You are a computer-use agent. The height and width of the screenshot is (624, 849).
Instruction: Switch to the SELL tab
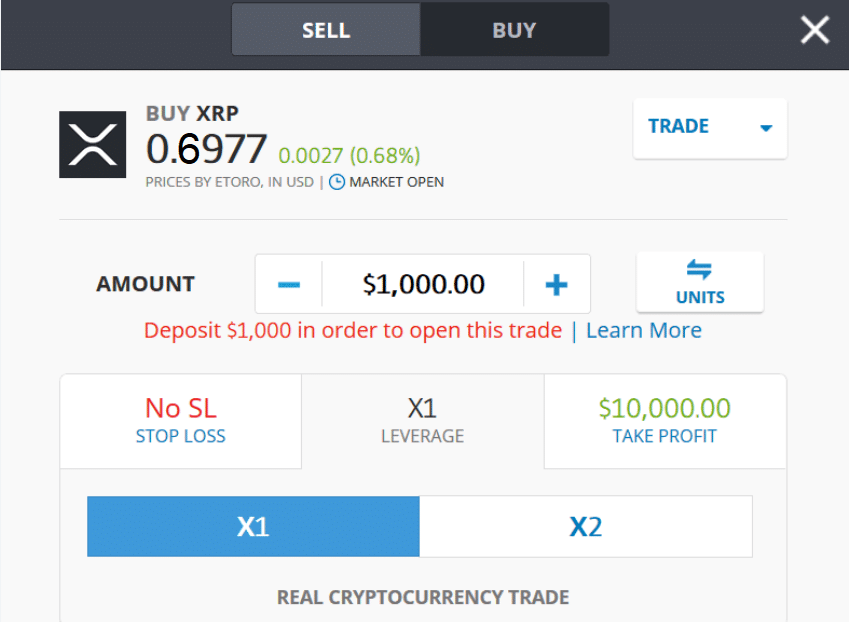(326, 30)
